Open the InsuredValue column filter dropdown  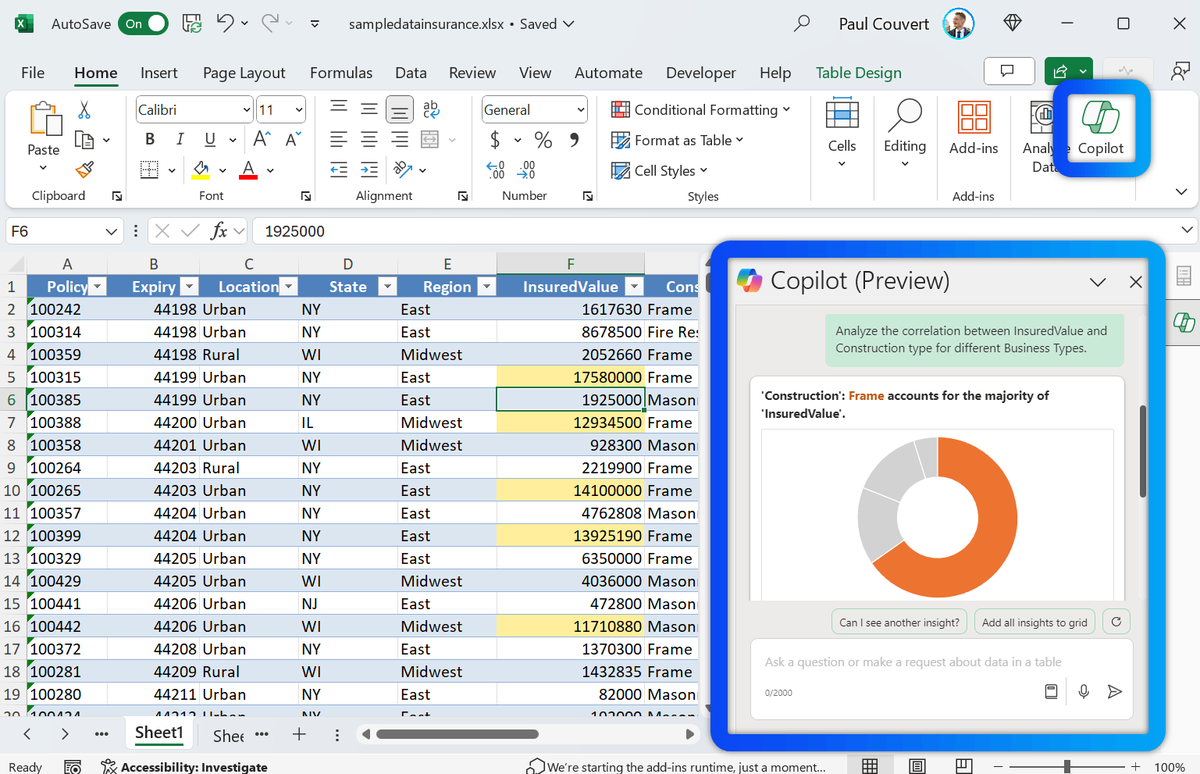tap(635, 287)
